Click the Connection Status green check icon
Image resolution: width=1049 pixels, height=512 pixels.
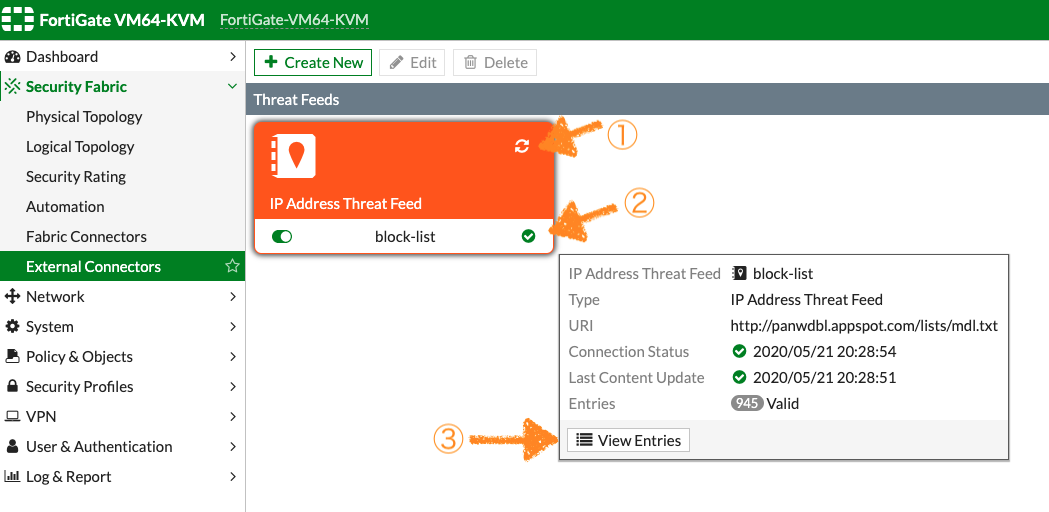(x=739, y=351)
